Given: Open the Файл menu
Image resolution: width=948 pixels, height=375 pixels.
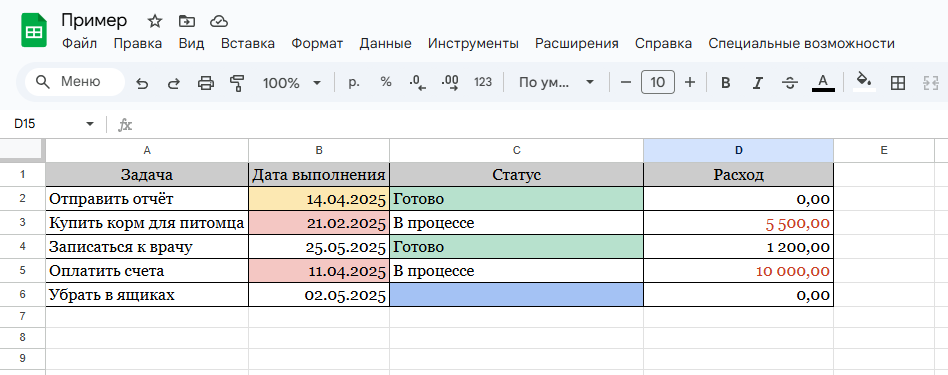Looking at the screenshot, I should click(x=80, y=44).
